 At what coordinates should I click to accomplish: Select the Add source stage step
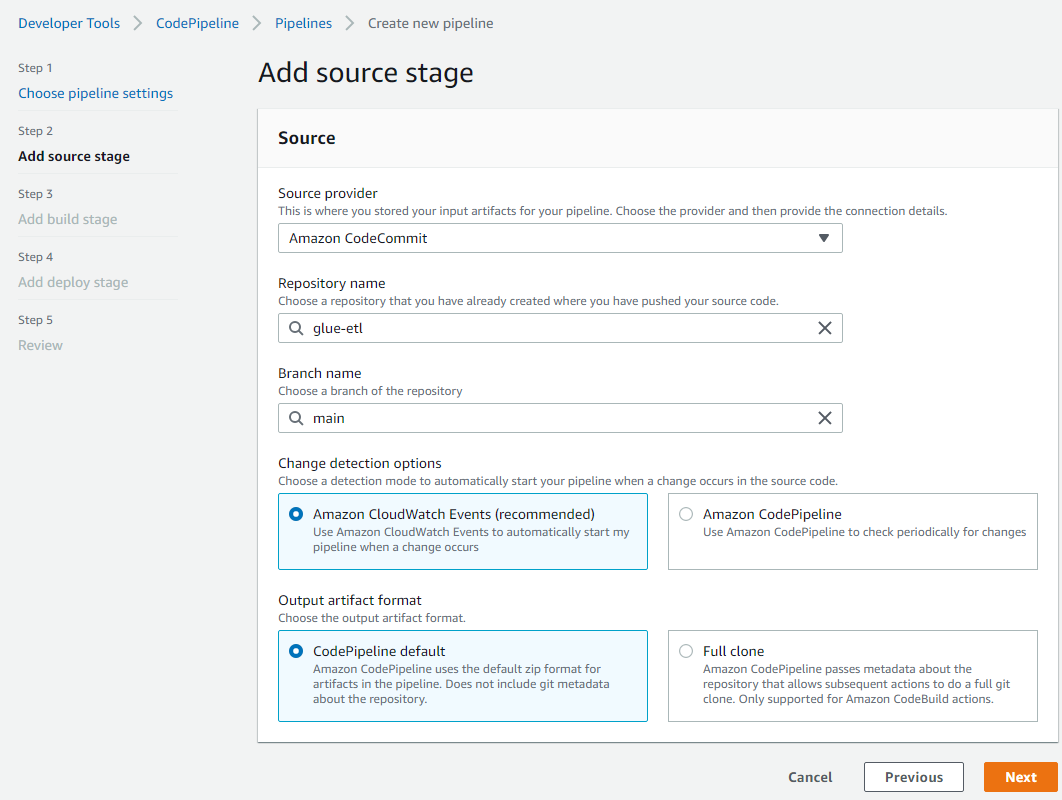[x=74, y=156]
